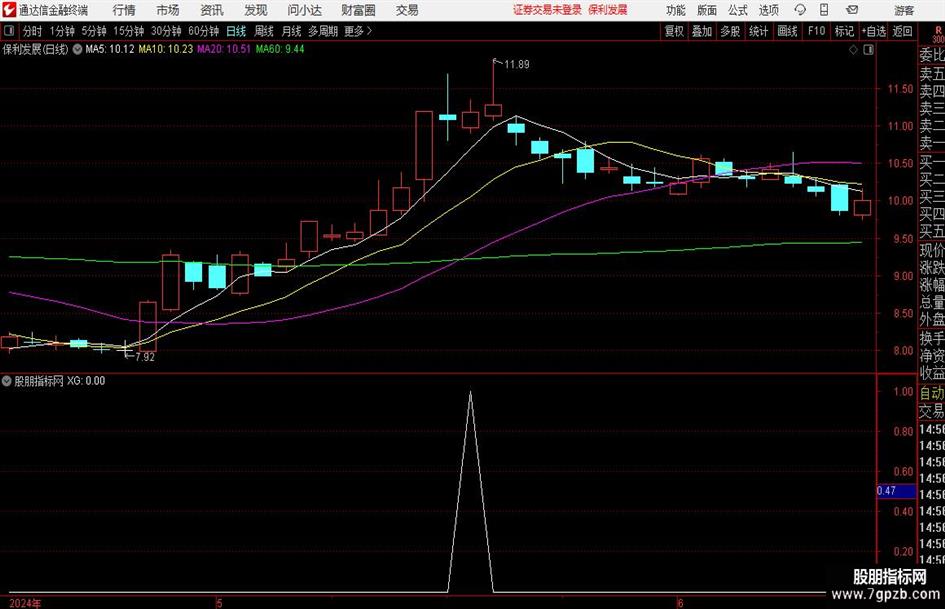
Task: Switch to the 月线 monthly tab
Action: (x=291, y=31)
